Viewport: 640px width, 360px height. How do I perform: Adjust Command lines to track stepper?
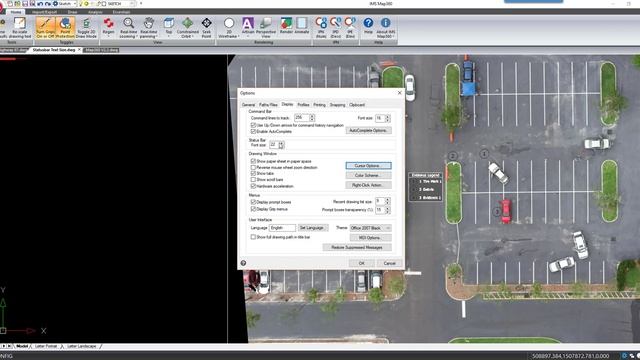coord(312,118)
